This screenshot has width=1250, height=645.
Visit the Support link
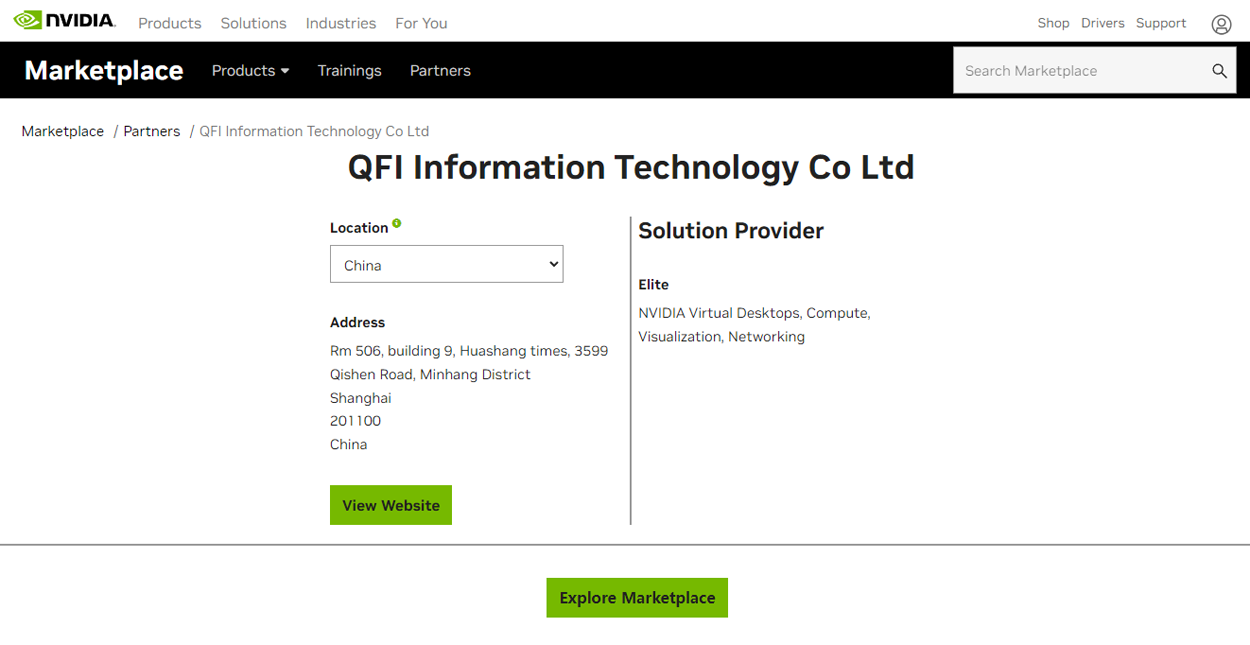click(x=1160, y=23)
